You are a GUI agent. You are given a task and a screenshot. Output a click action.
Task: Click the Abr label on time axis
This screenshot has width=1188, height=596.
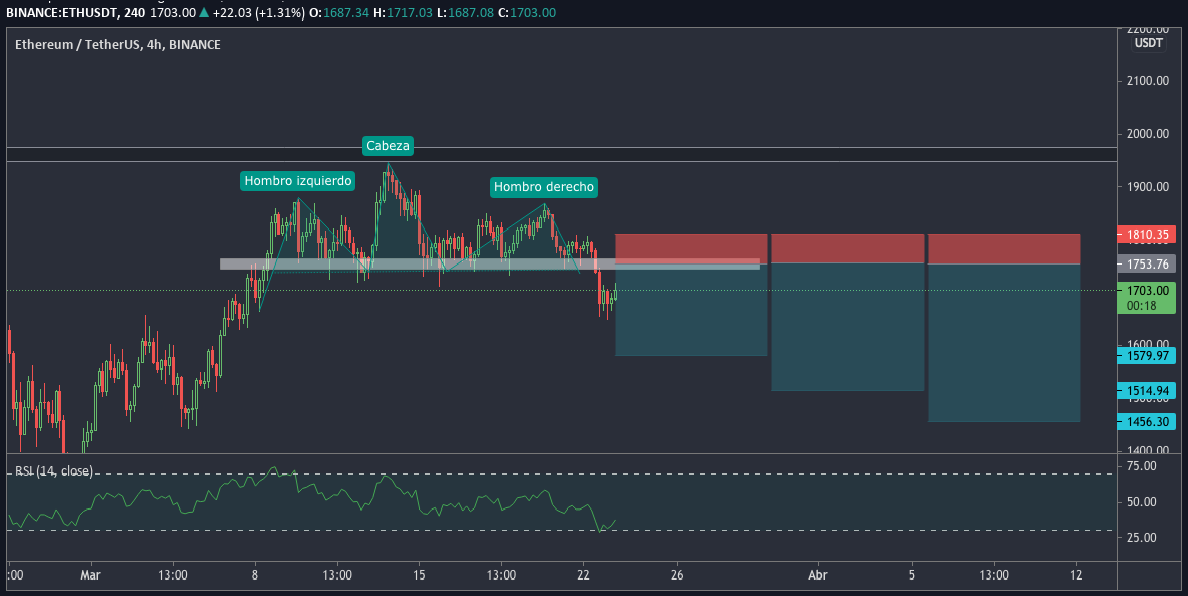[818, 576]
